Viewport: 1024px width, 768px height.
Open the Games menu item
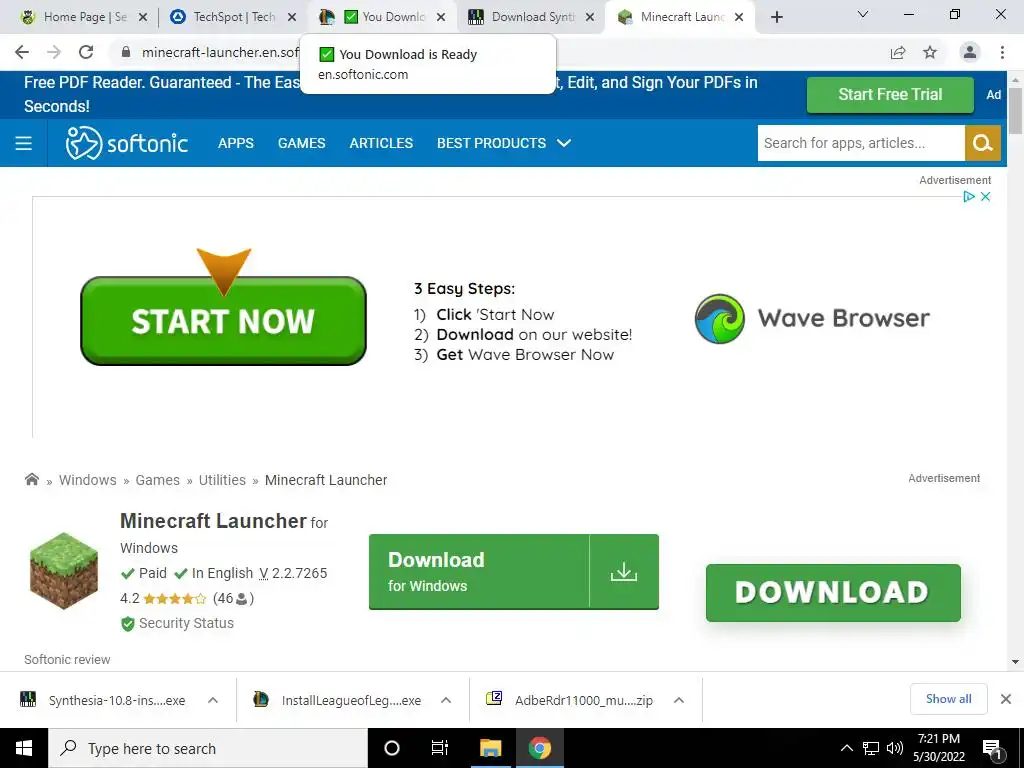301,143
